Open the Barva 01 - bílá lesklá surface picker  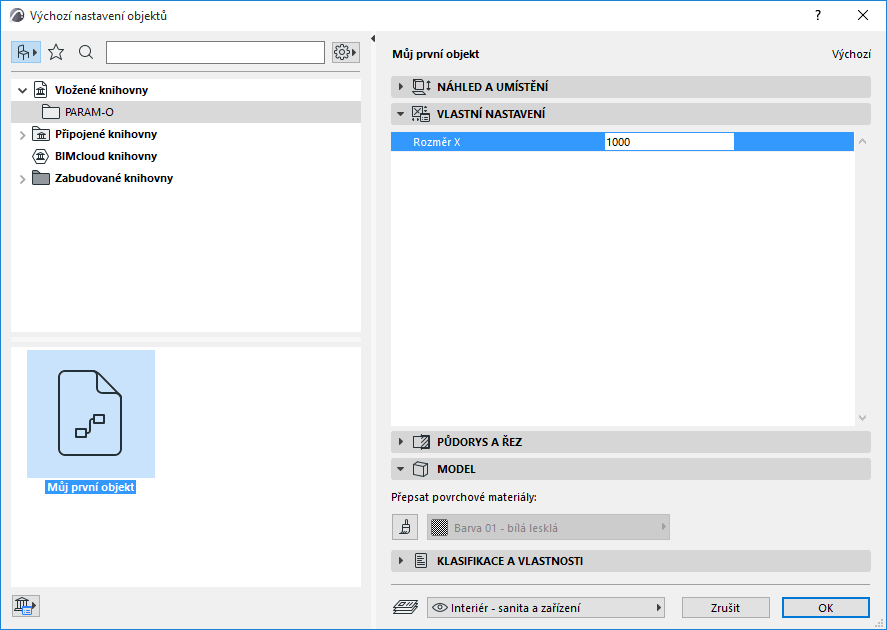click(x=548, y=526)
